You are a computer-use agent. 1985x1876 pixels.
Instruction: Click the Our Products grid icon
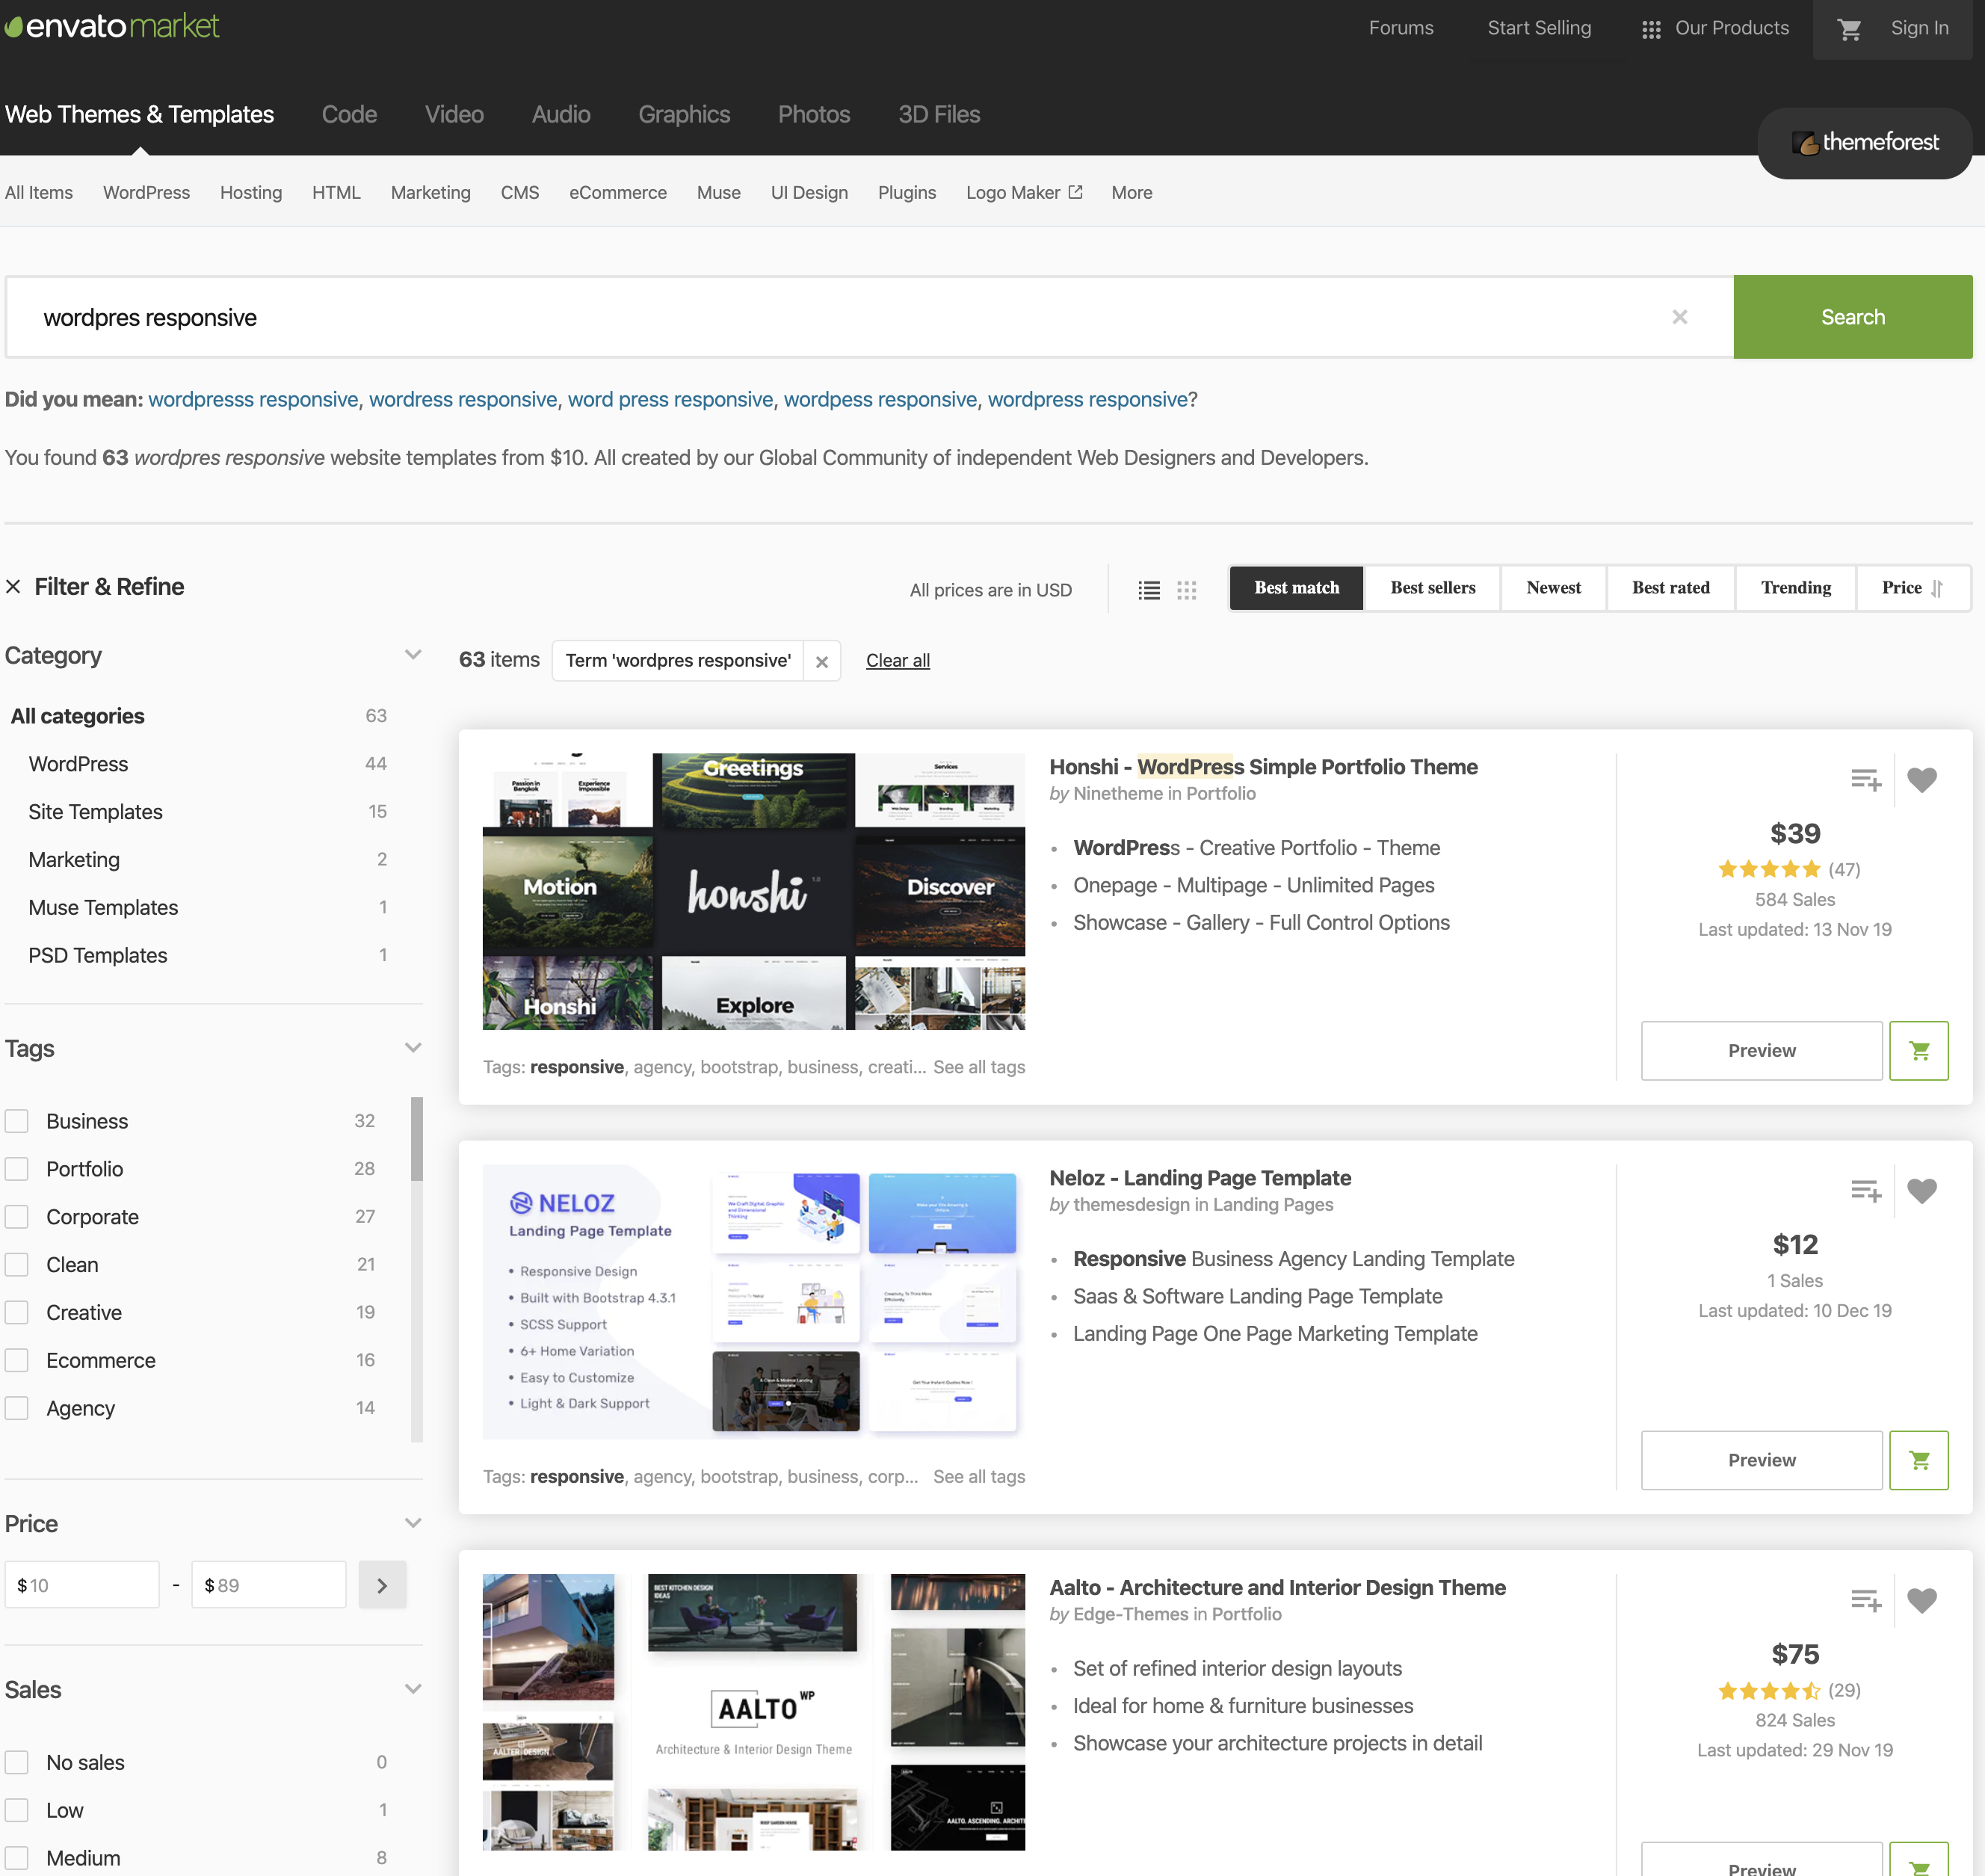click(1651, 29)
